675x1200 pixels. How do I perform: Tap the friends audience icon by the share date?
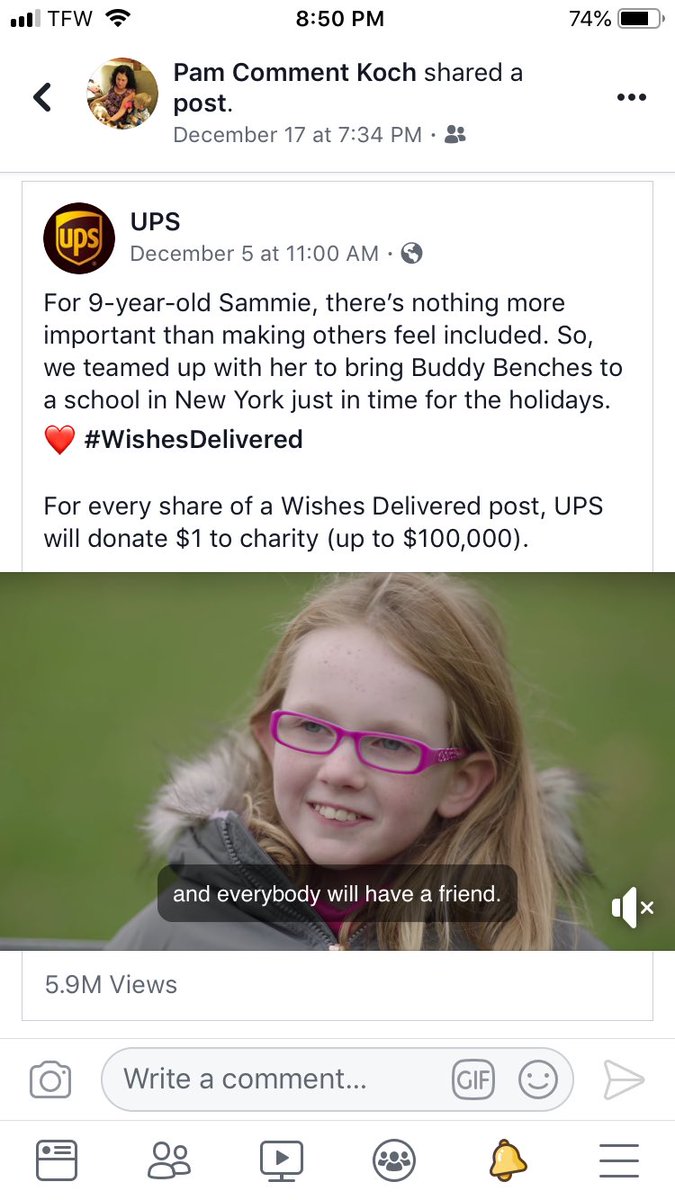pos(455,134)
